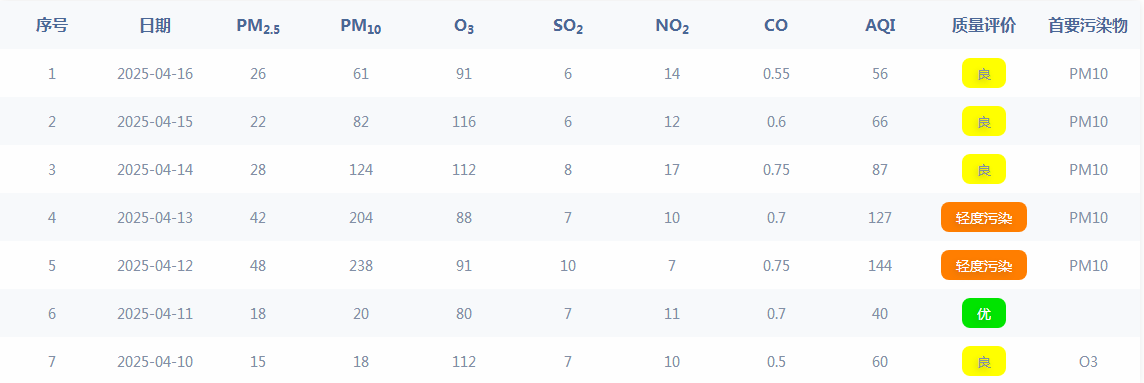This screenshot has height=383, width=1144.
Task: Click orange 轻度污染 badge for 2025-04-13
Action: coord(983,217)
